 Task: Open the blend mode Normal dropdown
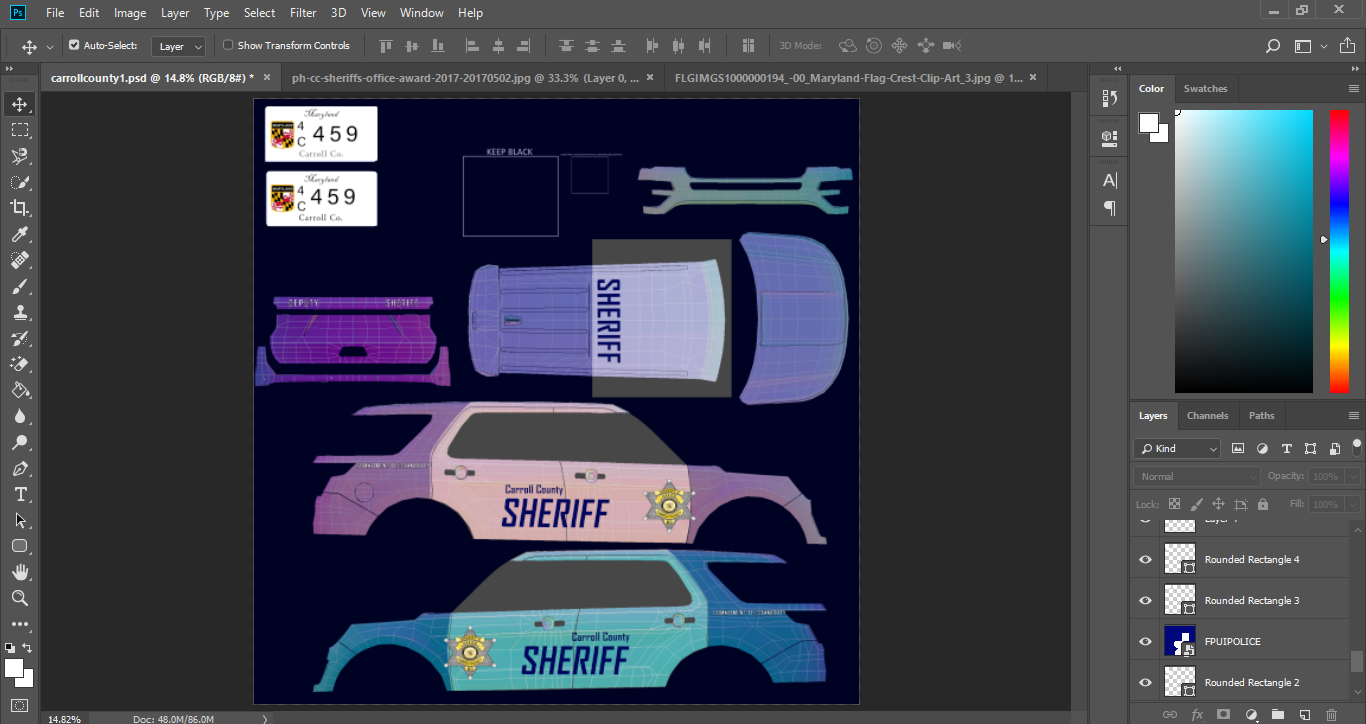click(x=1196, y=476)
